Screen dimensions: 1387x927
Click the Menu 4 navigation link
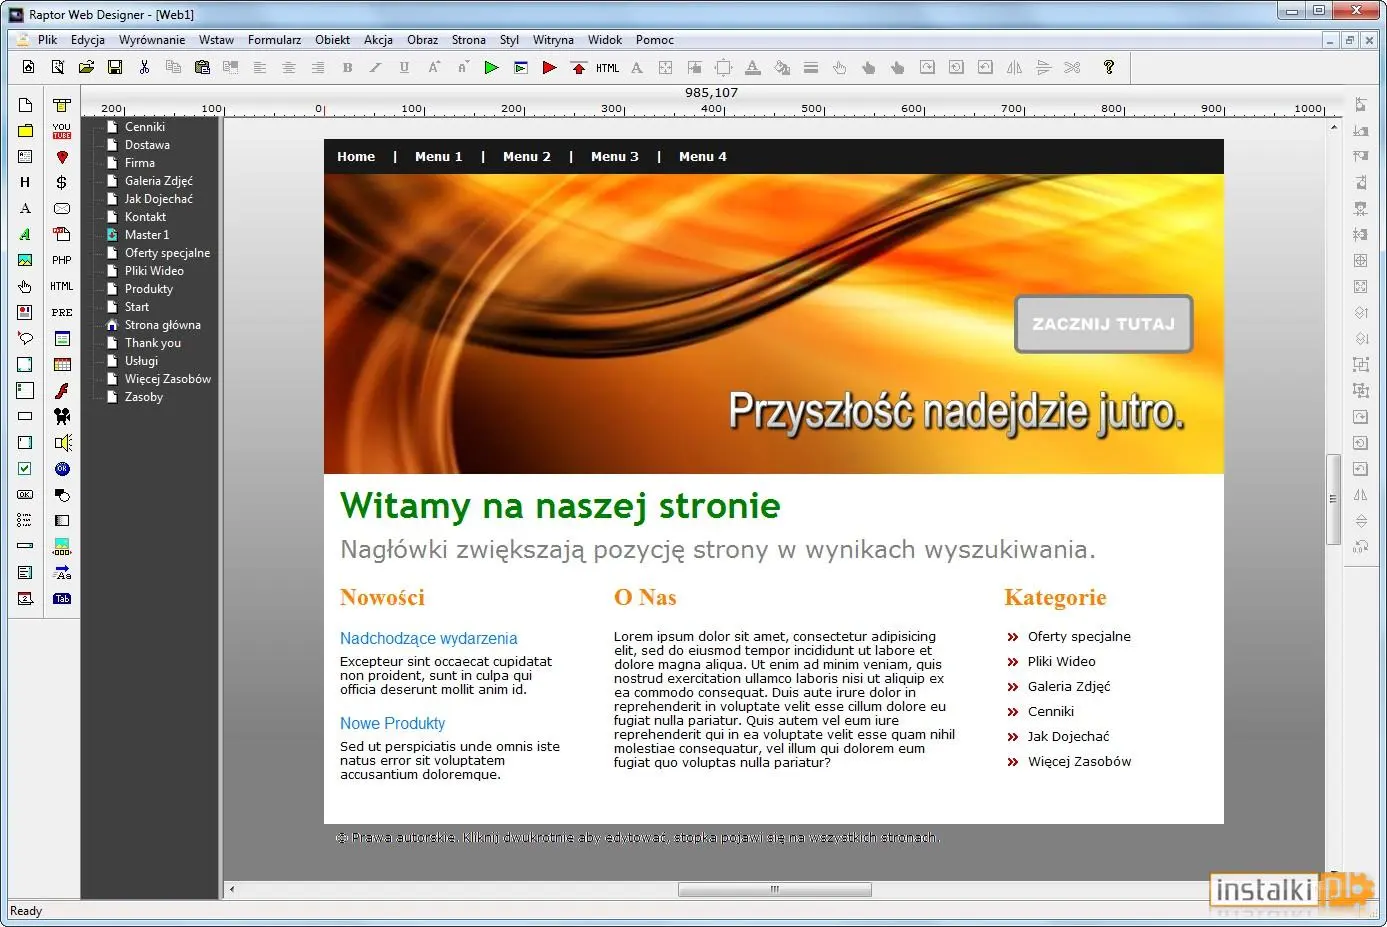tap(703, 157)
